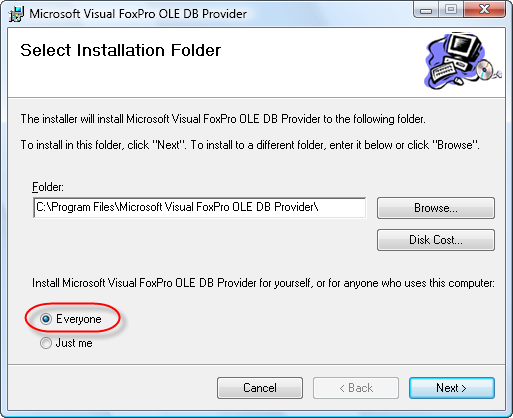Screen dimensions: 513x418
Task: Proceed with the Next > button
Action: click(x=452, y=388)
